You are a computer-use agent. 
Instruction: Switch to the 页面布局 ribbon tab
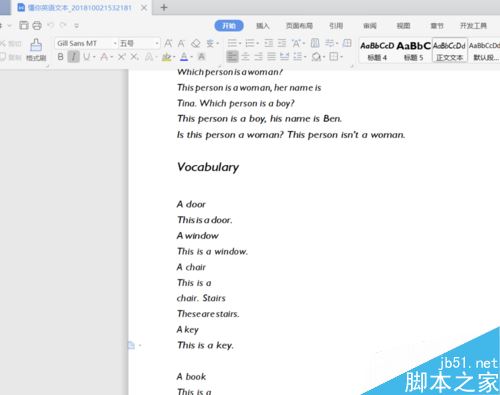click(299, 26)
